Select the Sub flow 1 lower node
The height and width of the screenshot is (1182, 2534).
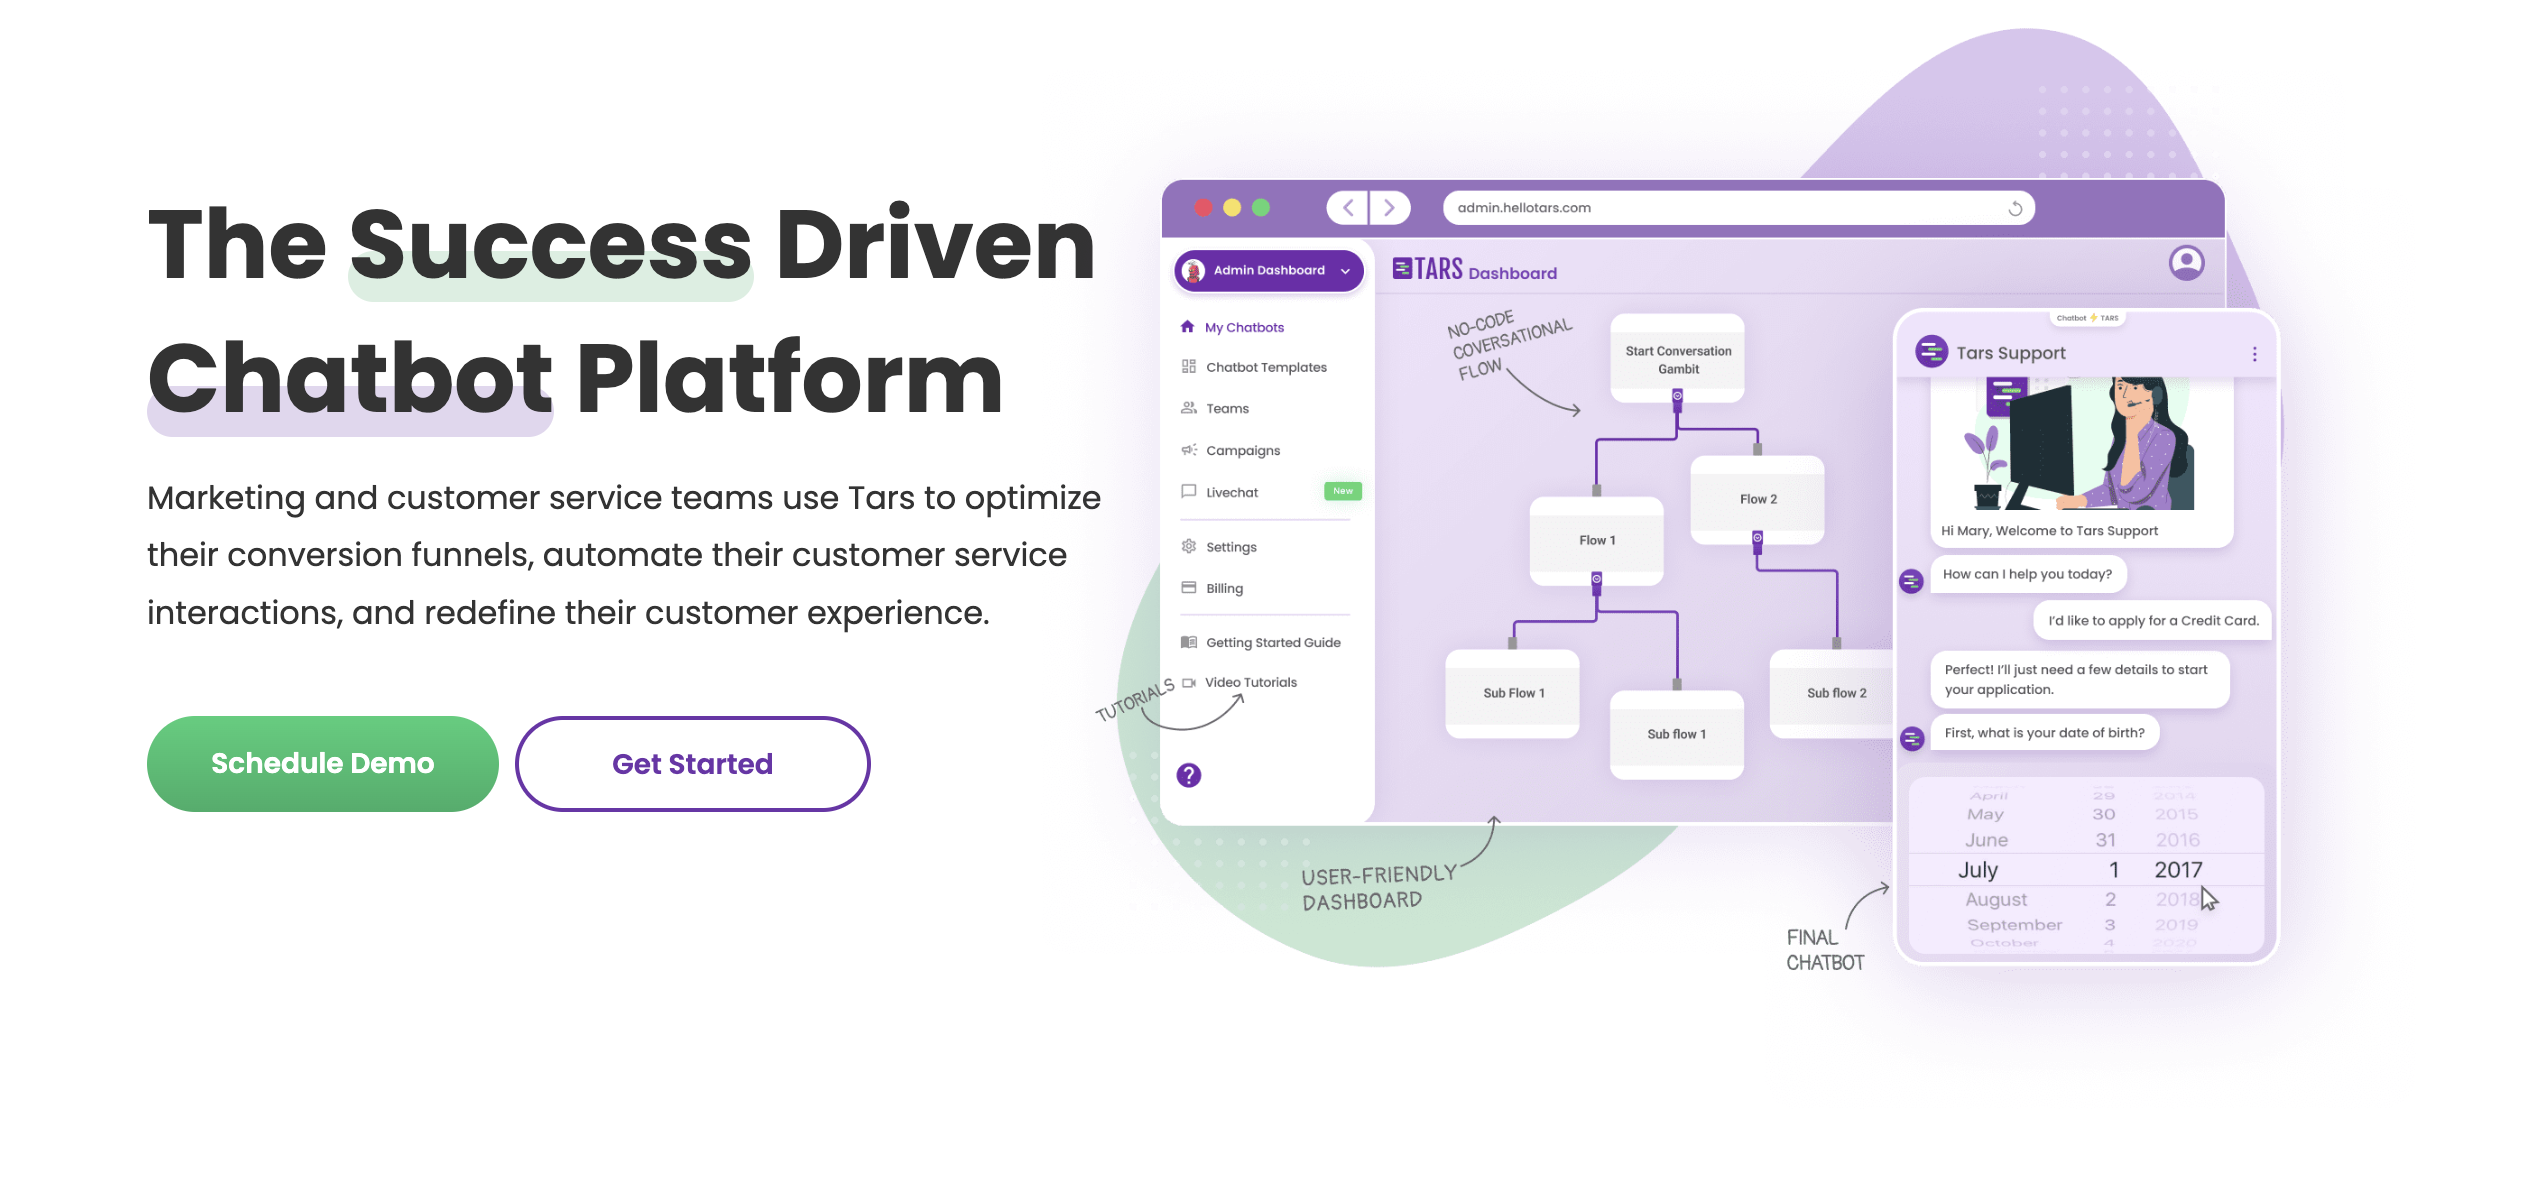(x=1677, y=734)
